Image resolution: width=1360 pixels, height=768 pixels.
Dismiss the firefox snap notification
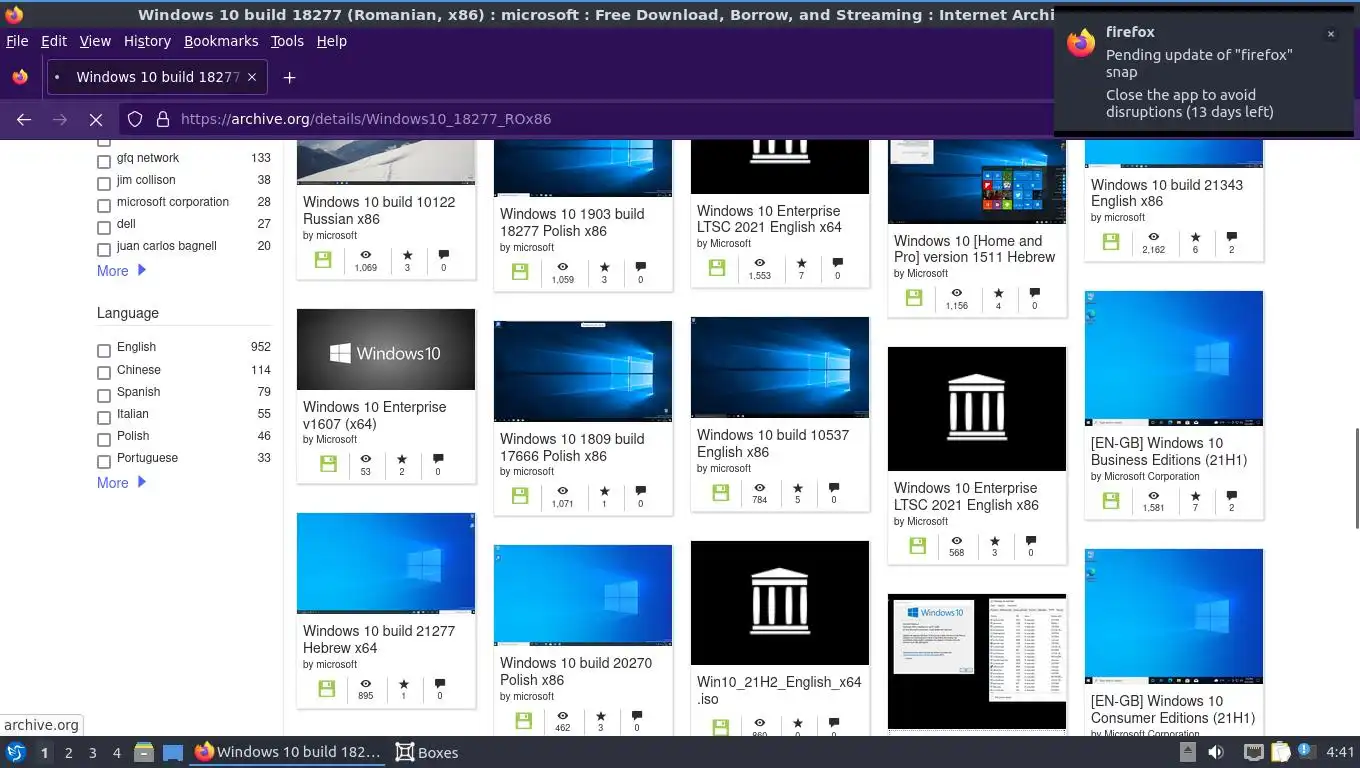(1330, 34)
